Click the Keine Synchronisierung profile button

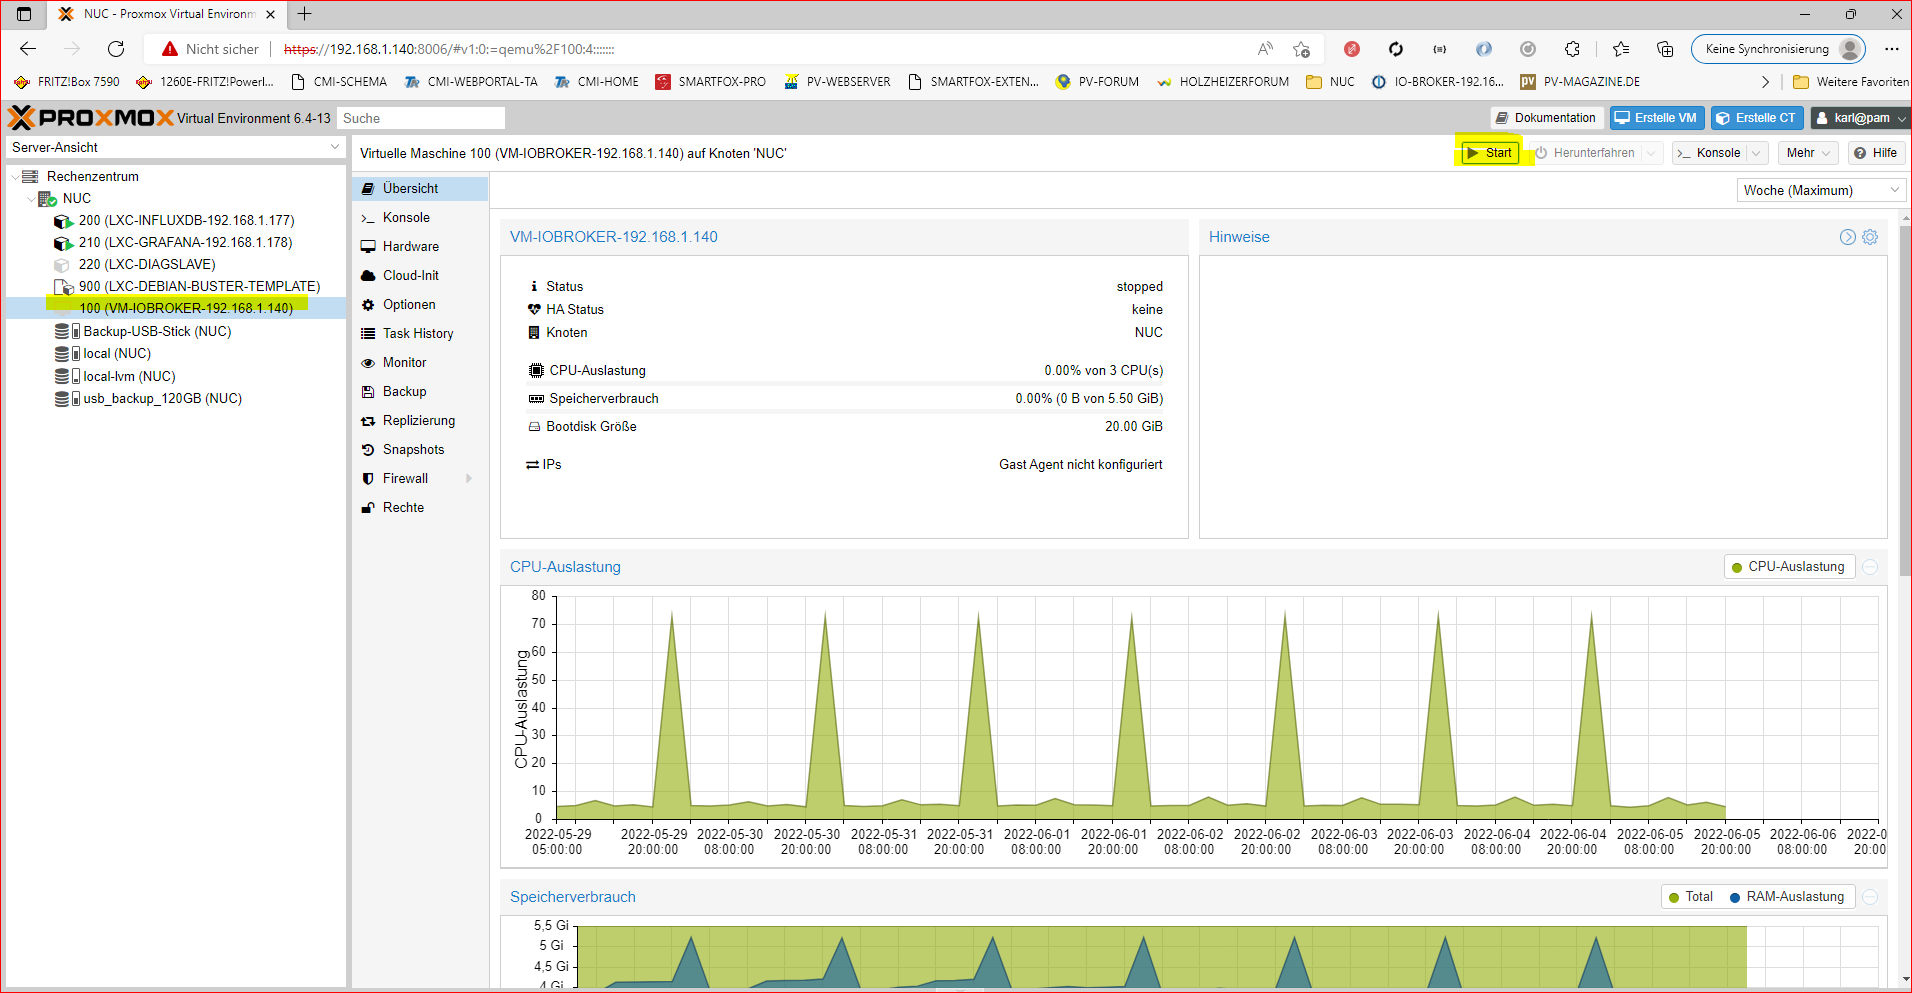coord(1778,49)
